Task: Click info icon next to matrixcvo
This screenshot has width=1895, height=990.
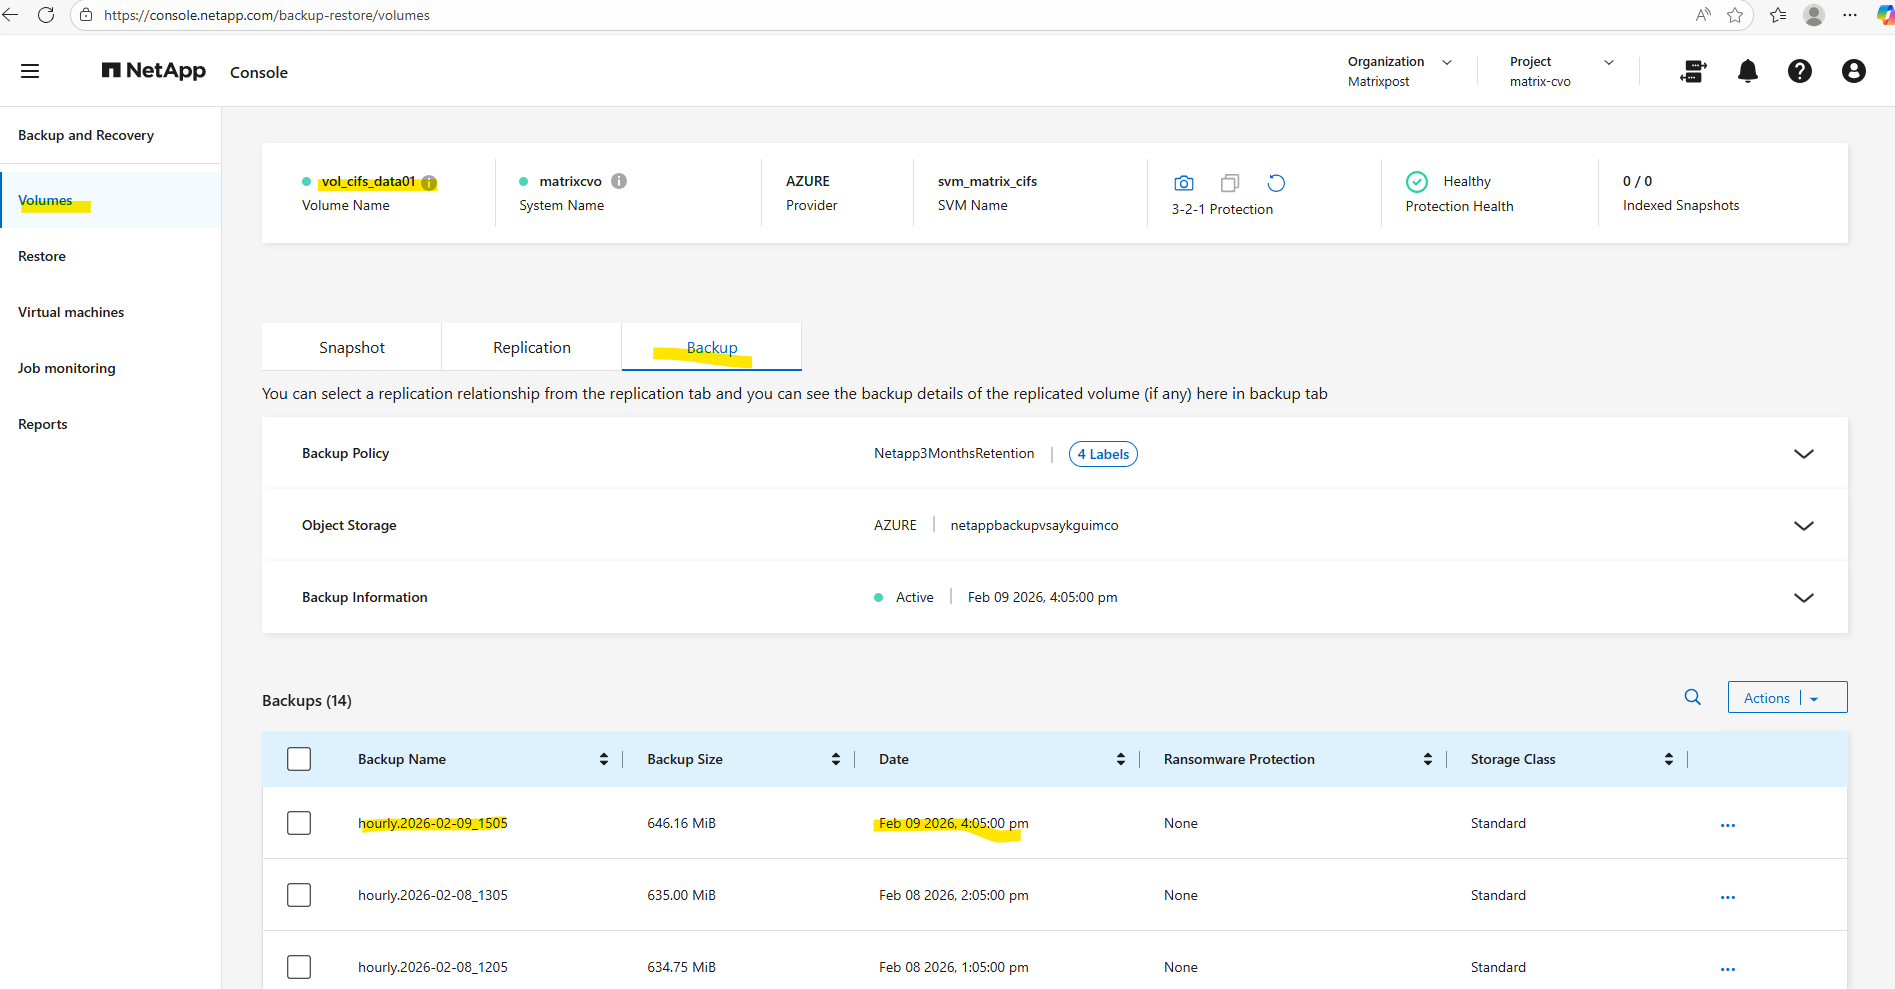Action: tap(619, 181)
